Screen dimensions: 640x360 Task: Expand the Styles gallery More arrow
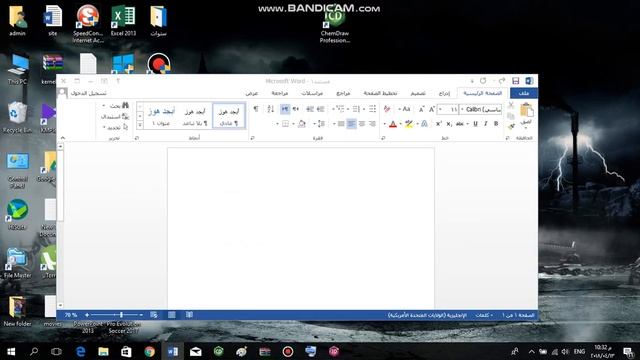[x=140, y=125]
